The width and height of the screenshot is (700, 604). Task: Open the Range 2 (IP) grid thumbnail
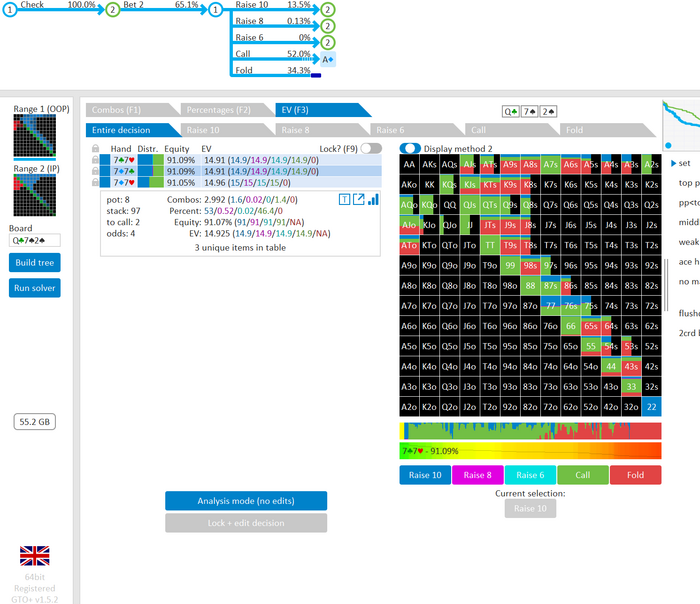[x=34, y=195]
